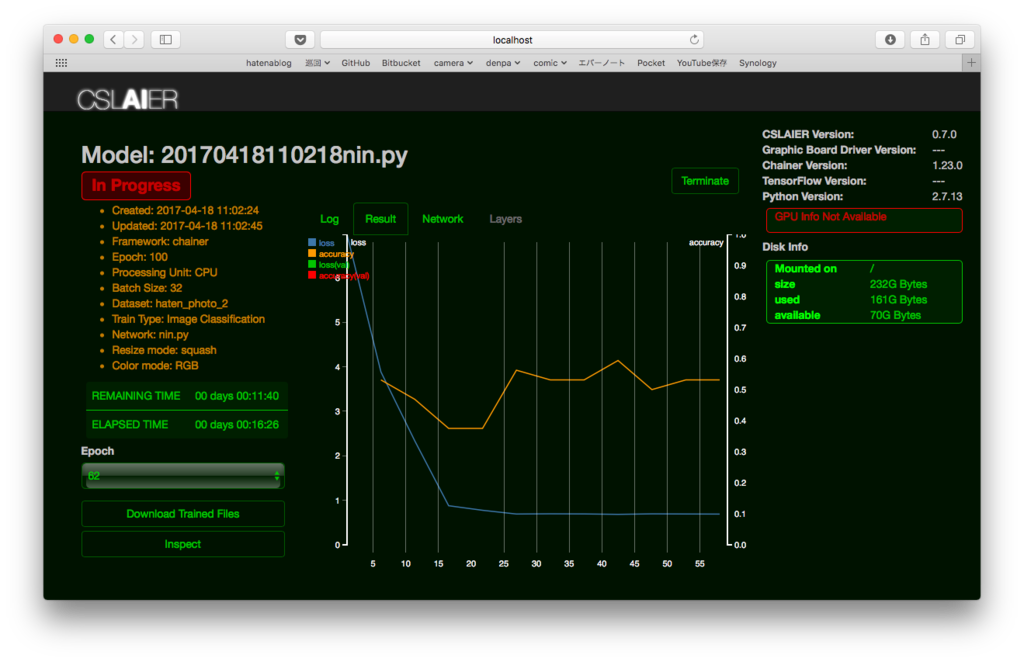This screenshot has width=1024, height=662.
Task: Click the Chainer Version 1.23.0 value
Action: (x=947, y=165)
